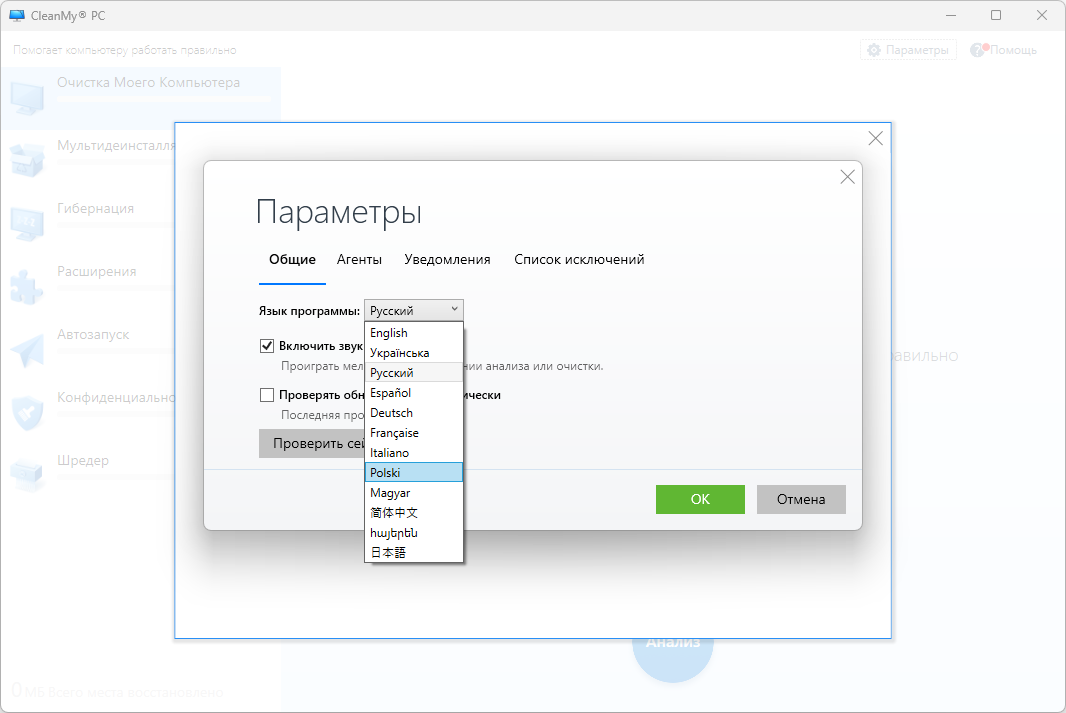Close the Параметры dialog with X
This screenshot has width=1066, height=713.
[x=847, y=177]
